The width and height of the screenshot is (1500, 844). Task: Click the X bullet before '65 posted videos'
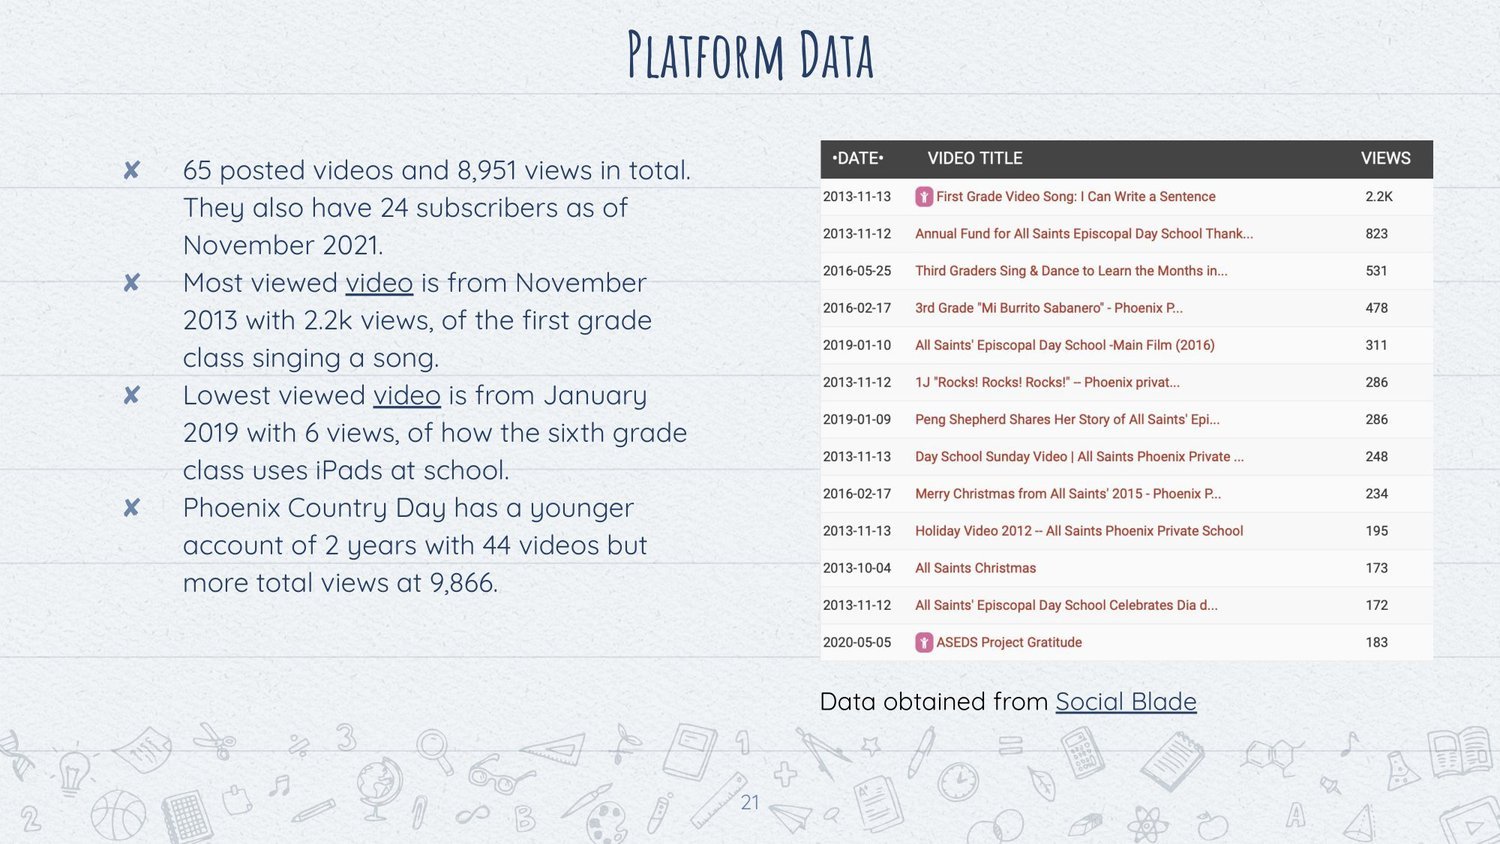point(131,170)
